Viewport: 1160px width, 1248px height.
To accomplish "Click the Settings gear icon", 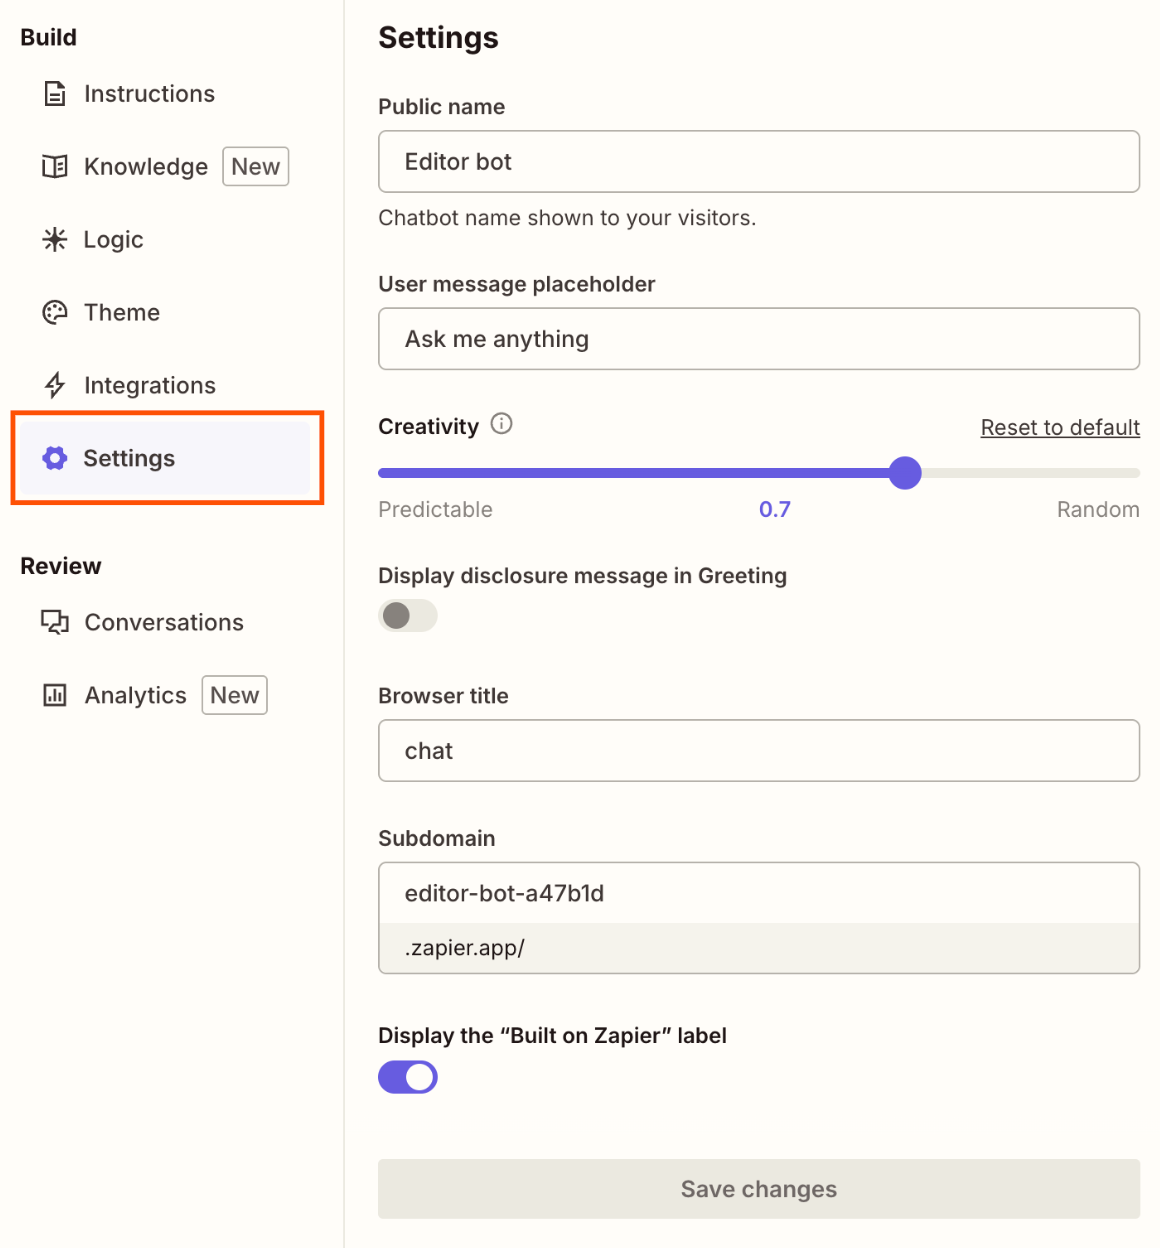I will pos(55,458).
